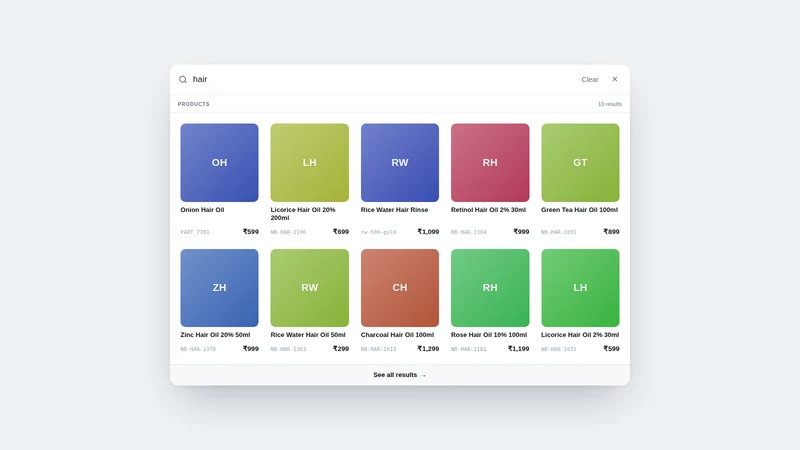Viewport: 800px width, 450px height.
Task: Open the pink RH Retinol thumbnail
Action: (490, 163)
